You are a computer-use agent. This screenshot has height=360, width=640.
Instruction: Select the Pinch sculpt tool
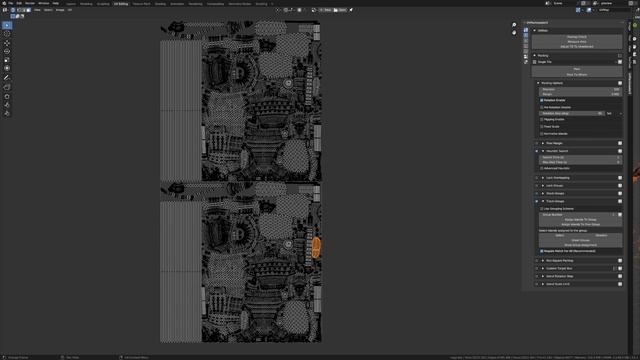click(x=7, y=113)
